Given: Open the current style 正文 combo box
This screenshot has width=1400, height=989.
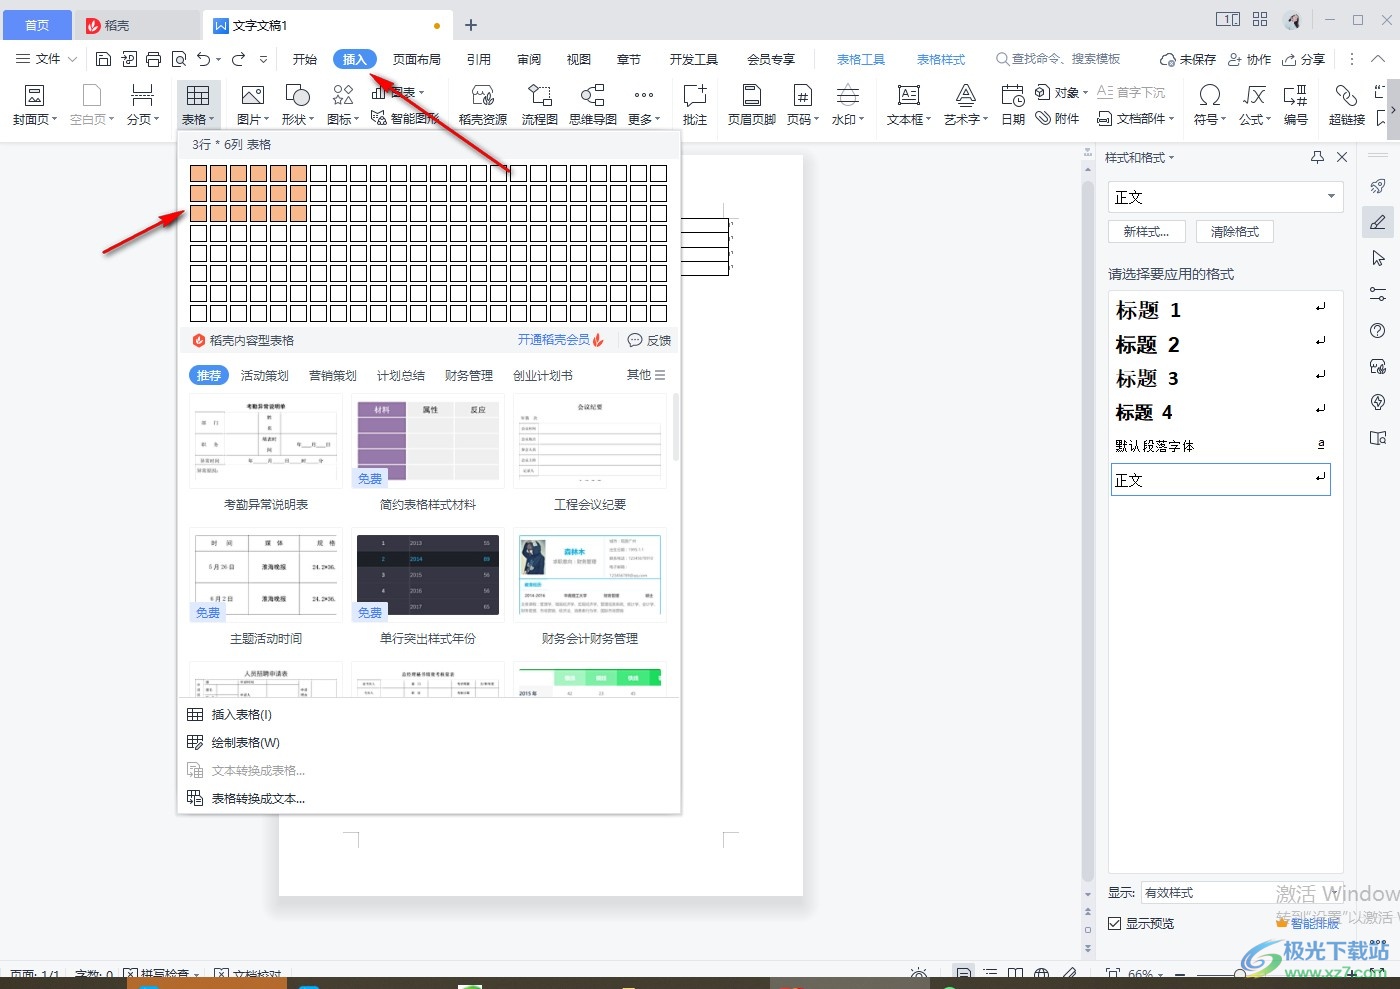Looking at the screenshot, I should [x=1225, y=197].
